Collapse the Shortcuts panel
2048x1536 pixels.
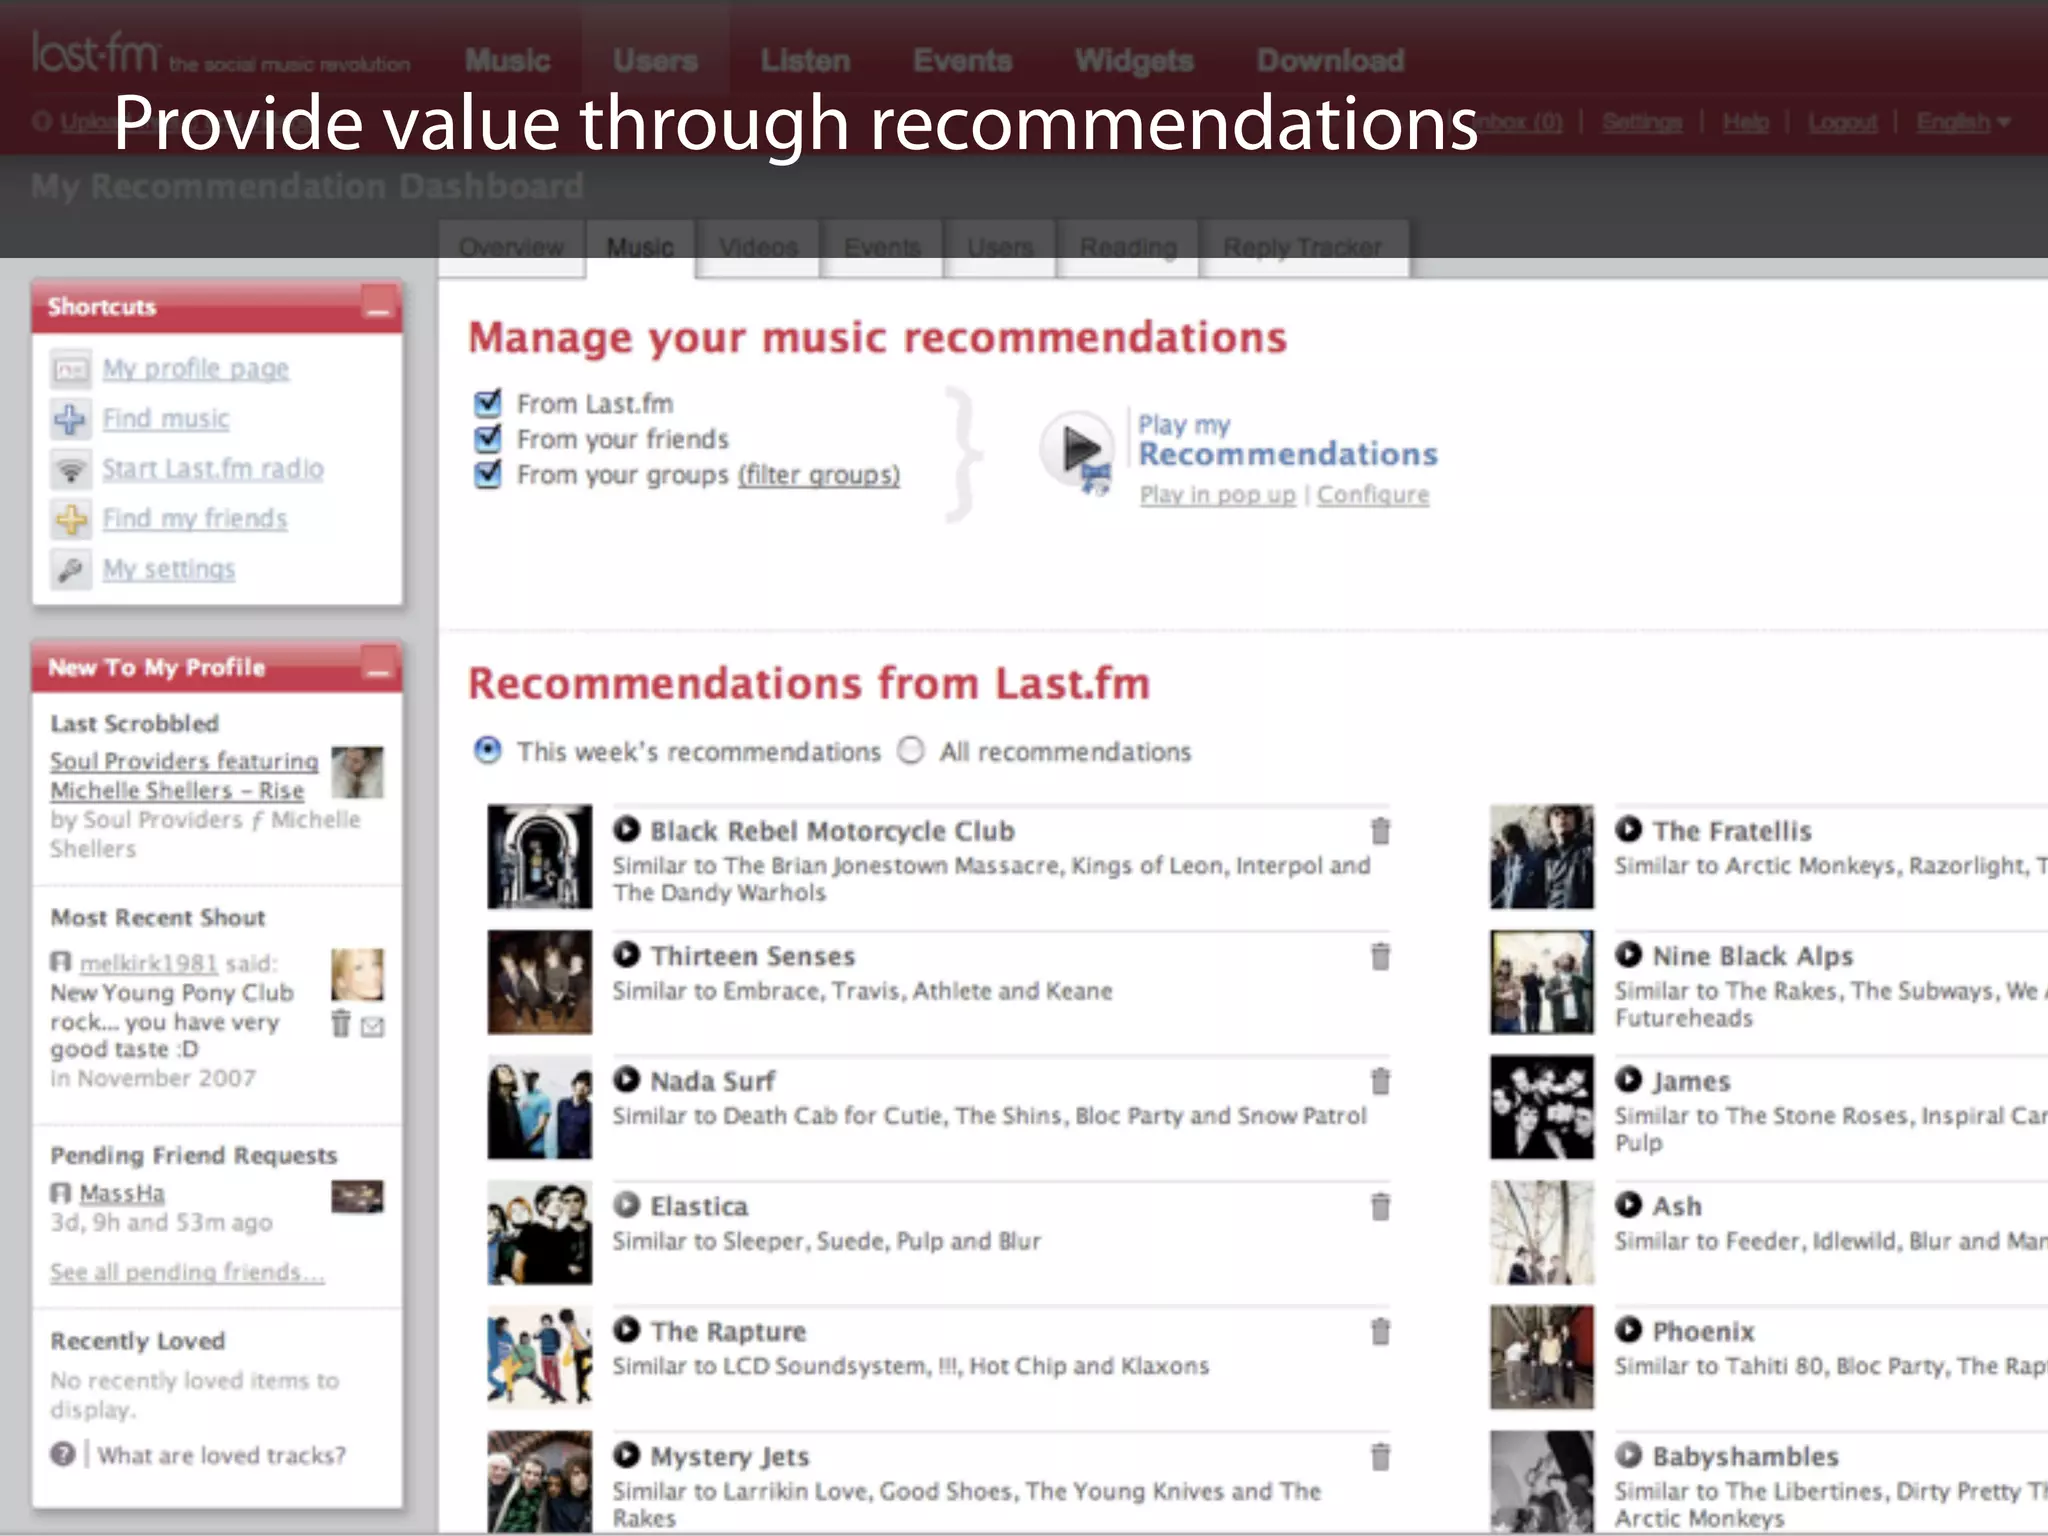click(x=378, y=307)
